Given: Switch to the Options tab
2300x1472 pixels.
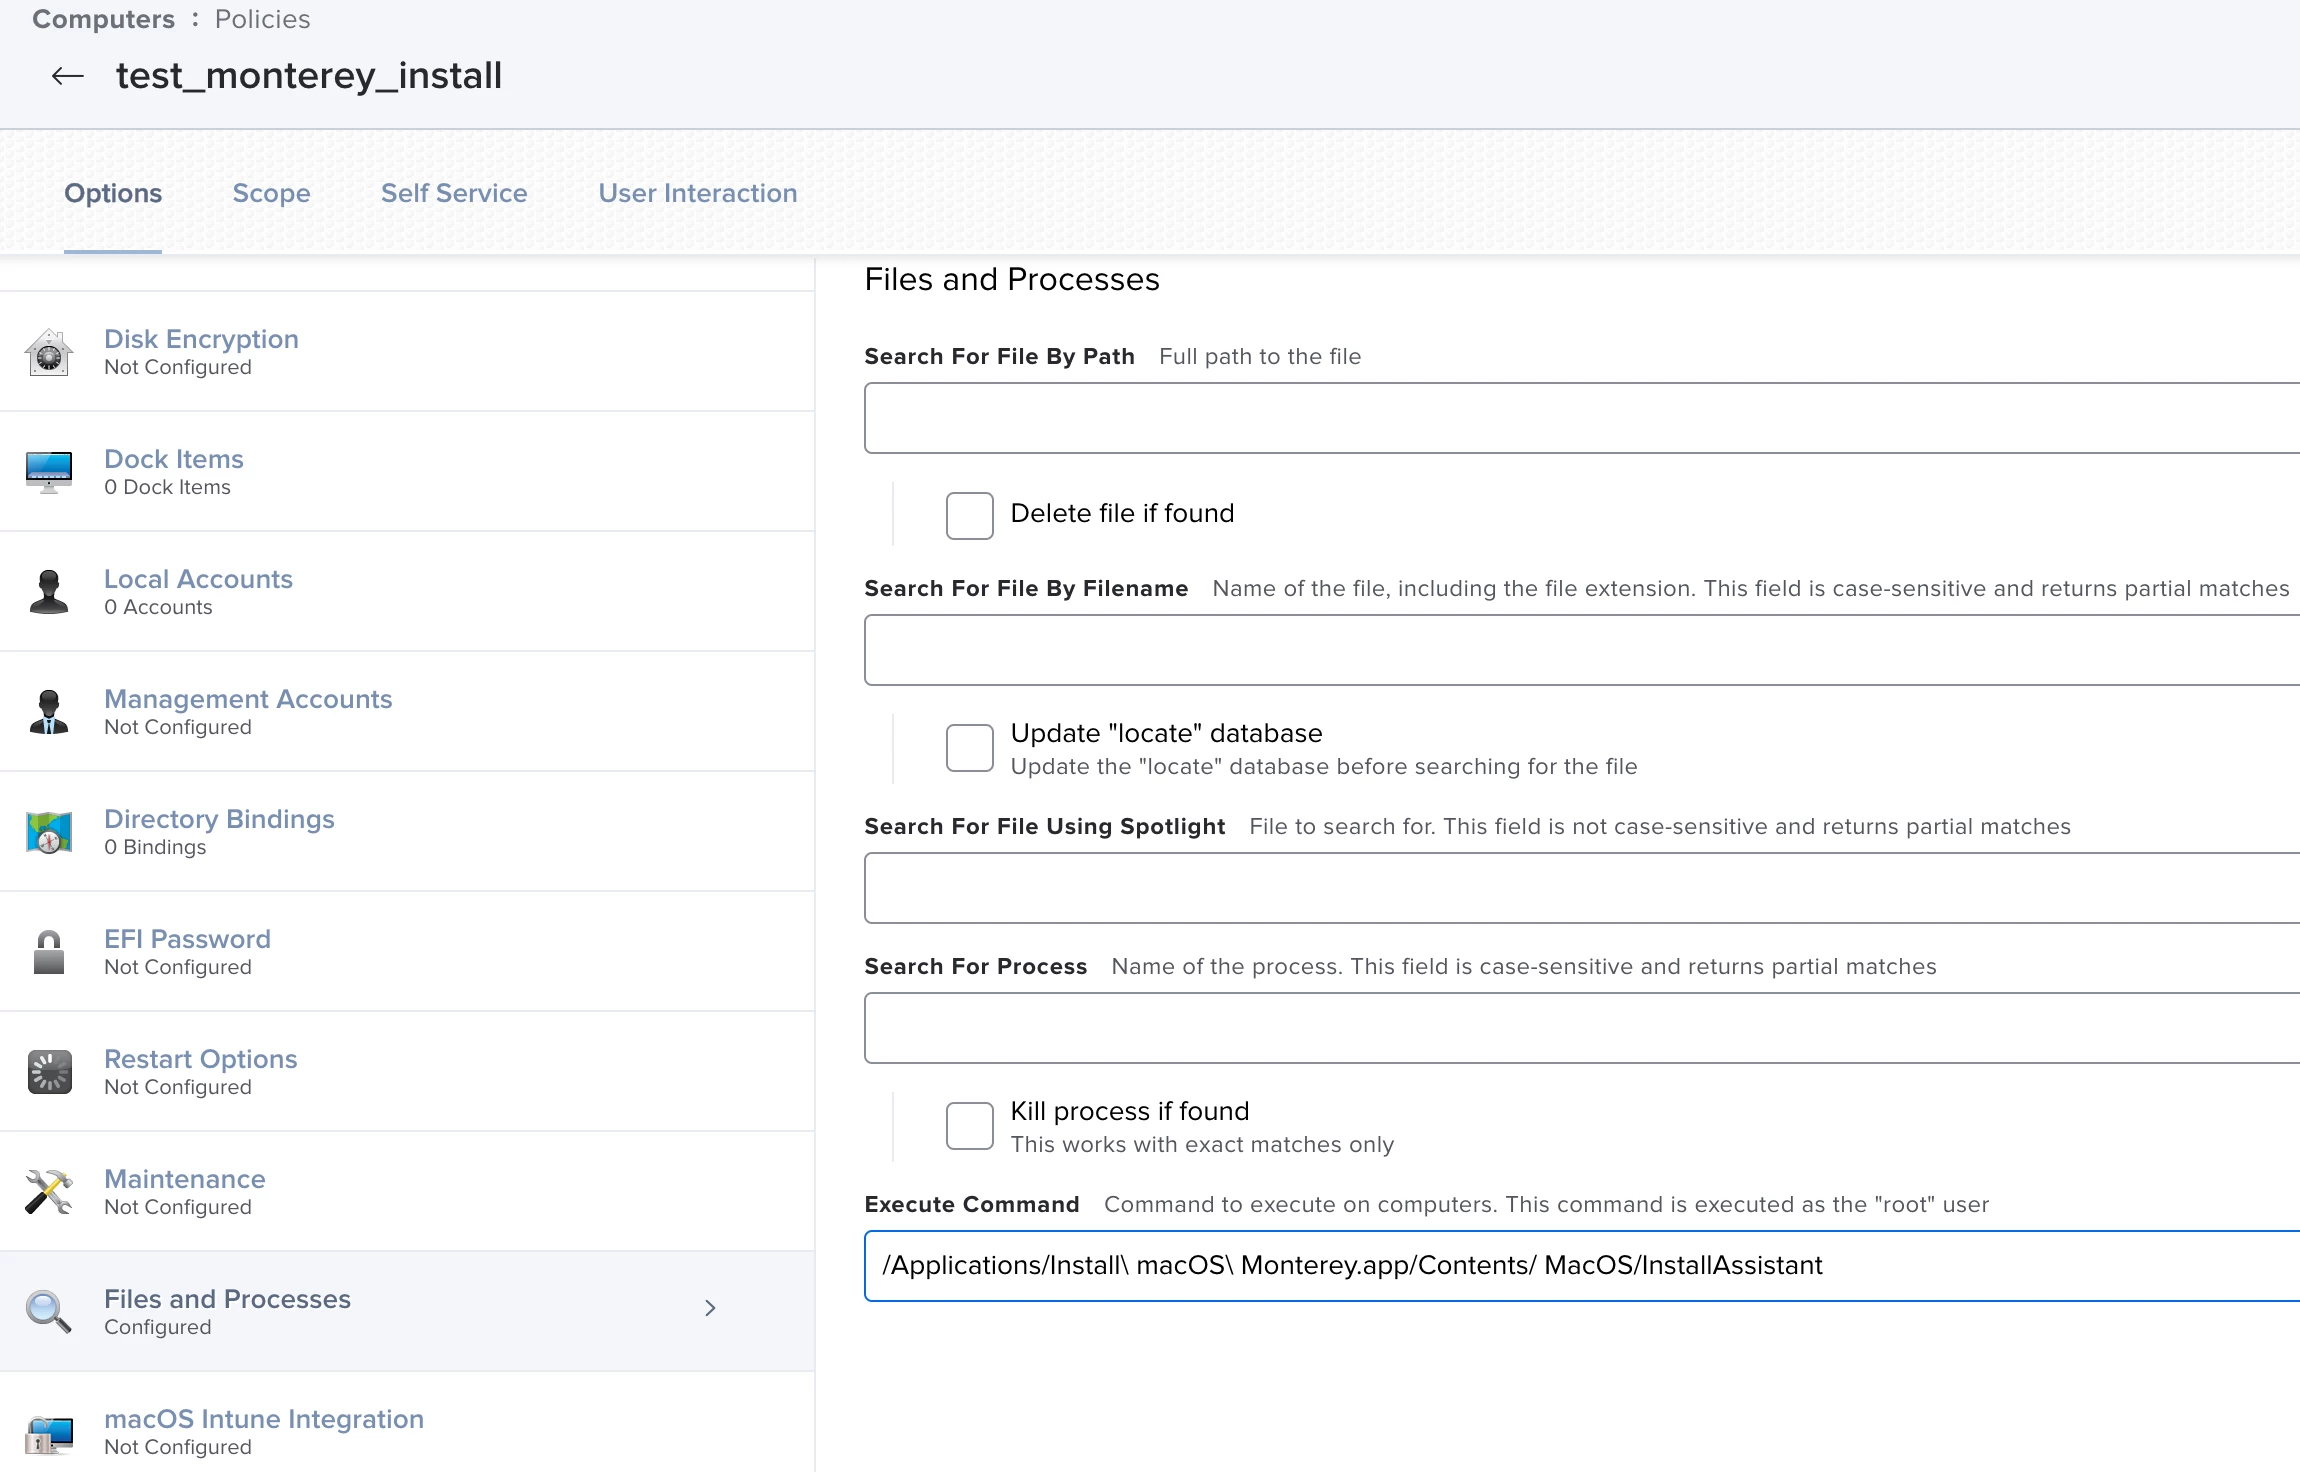Looking at the screenshot, I should click(x=113, y=193).
